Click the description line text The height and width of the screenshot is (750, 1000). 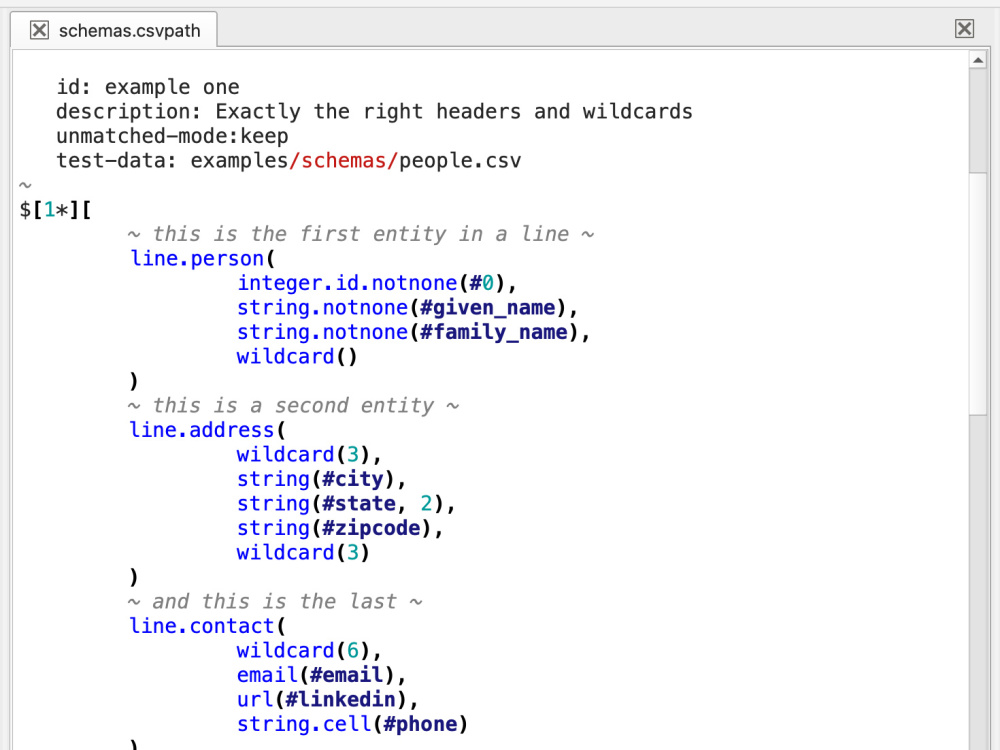(374, 112)
